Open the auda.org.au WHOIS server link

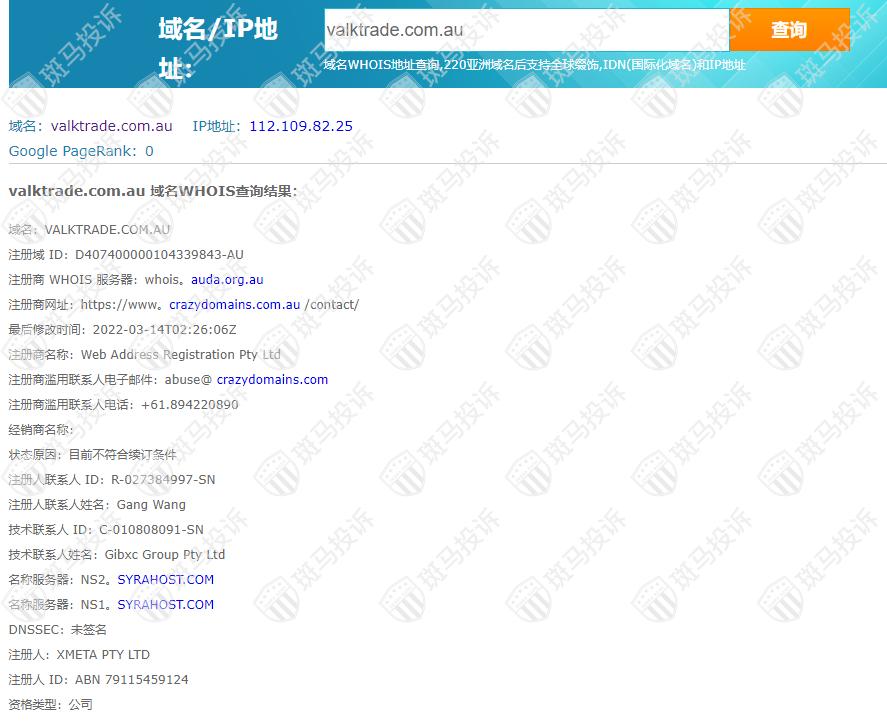pyautogui.click(x=227, y=280)
